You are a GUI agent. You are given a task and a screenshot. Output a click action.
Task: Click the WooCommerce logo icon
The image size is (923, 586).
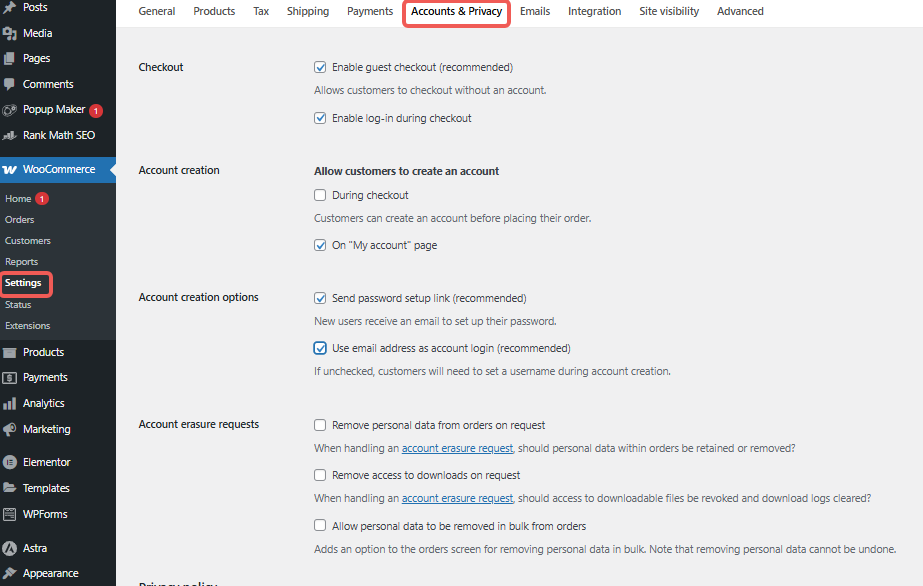pyautogui.click(x=10, y=170)
